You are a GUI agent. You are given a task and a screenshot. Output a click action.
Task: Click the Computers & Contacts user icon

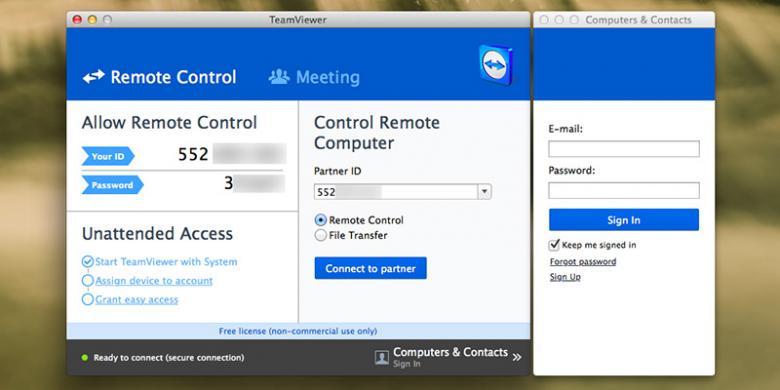click(382, 358)
